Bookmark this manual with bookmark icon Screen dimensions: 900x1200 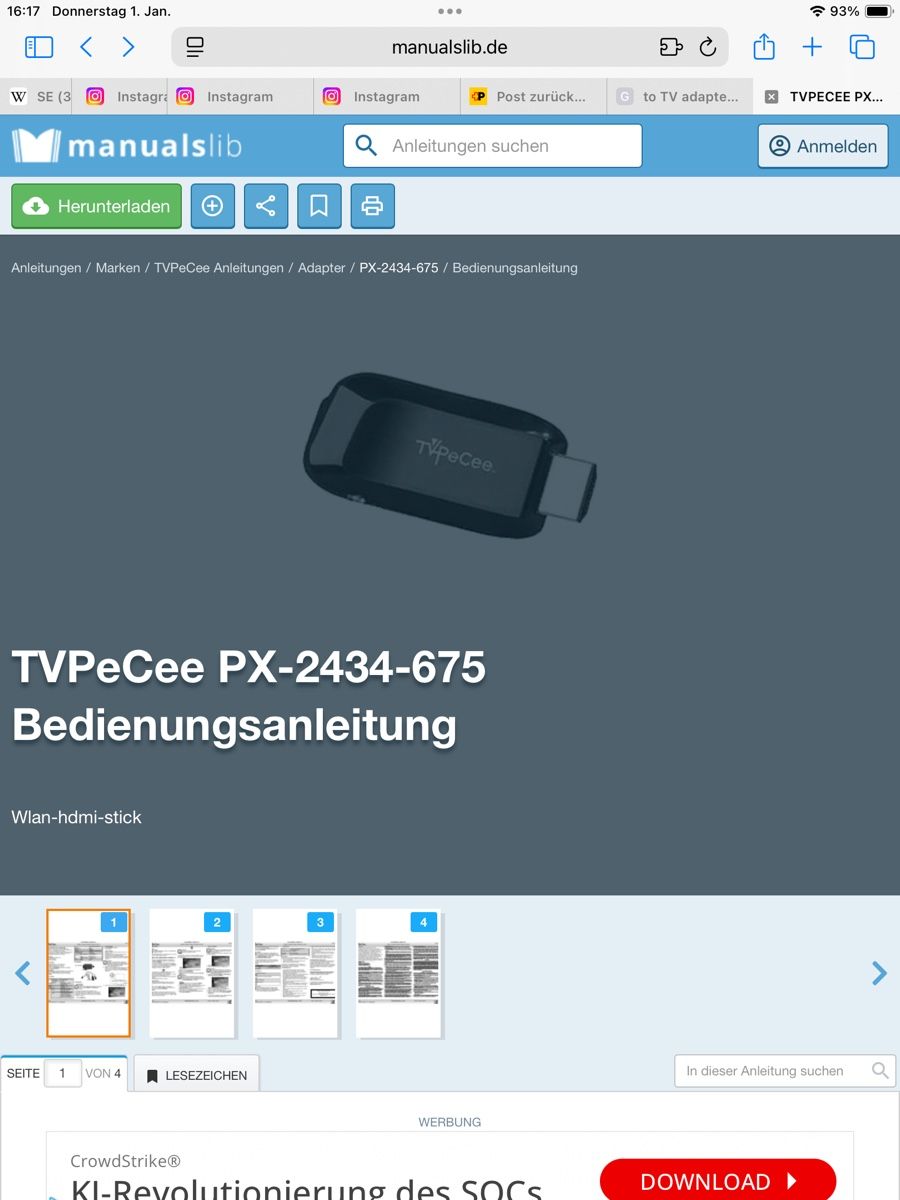pos(319,206)
